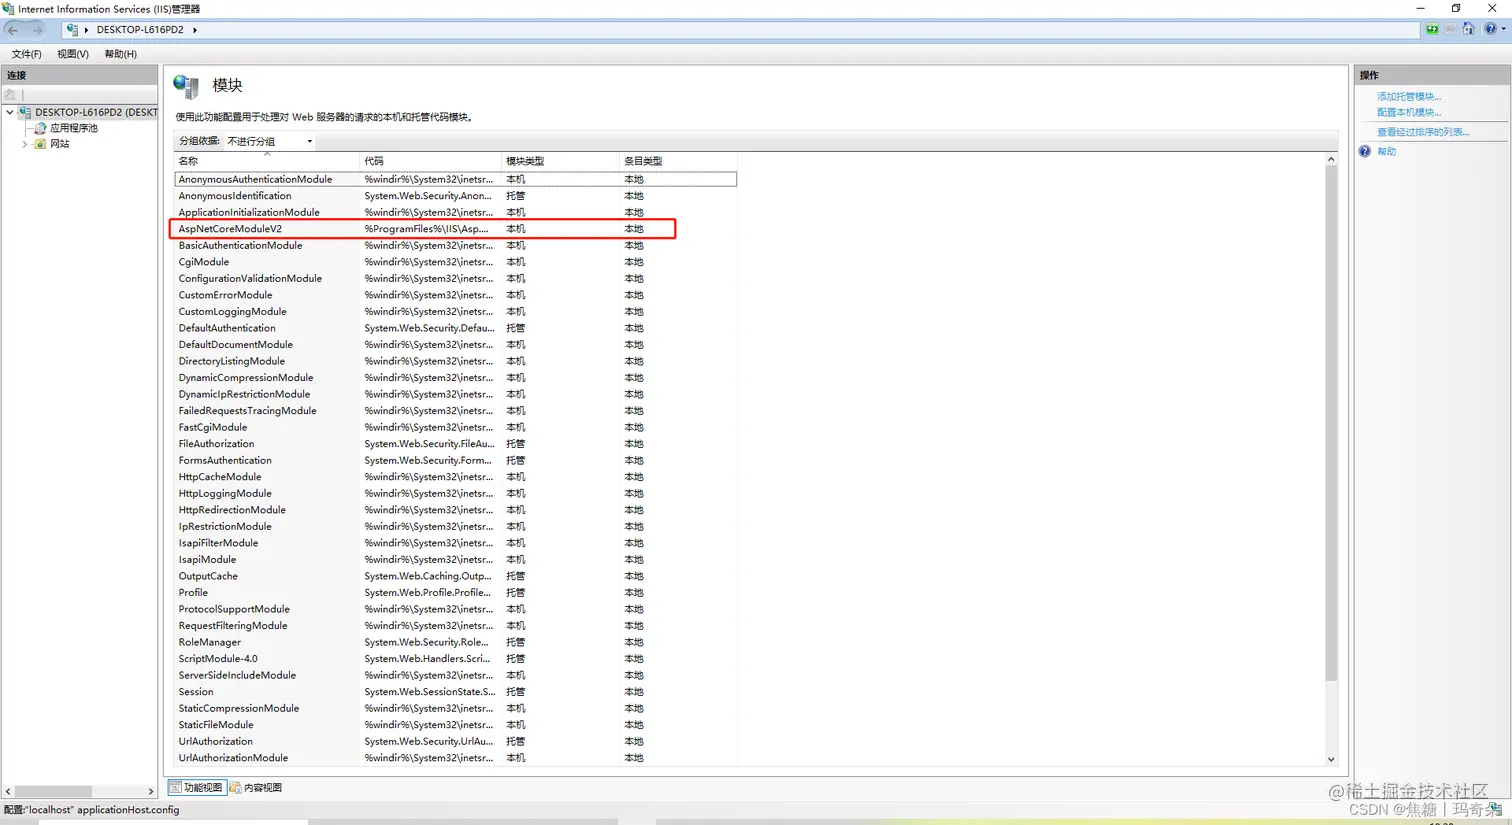This screenshot has width=1512, height=825.
Task: Click 帮助 link in actions pane
Action: (x=1386, y=152)
